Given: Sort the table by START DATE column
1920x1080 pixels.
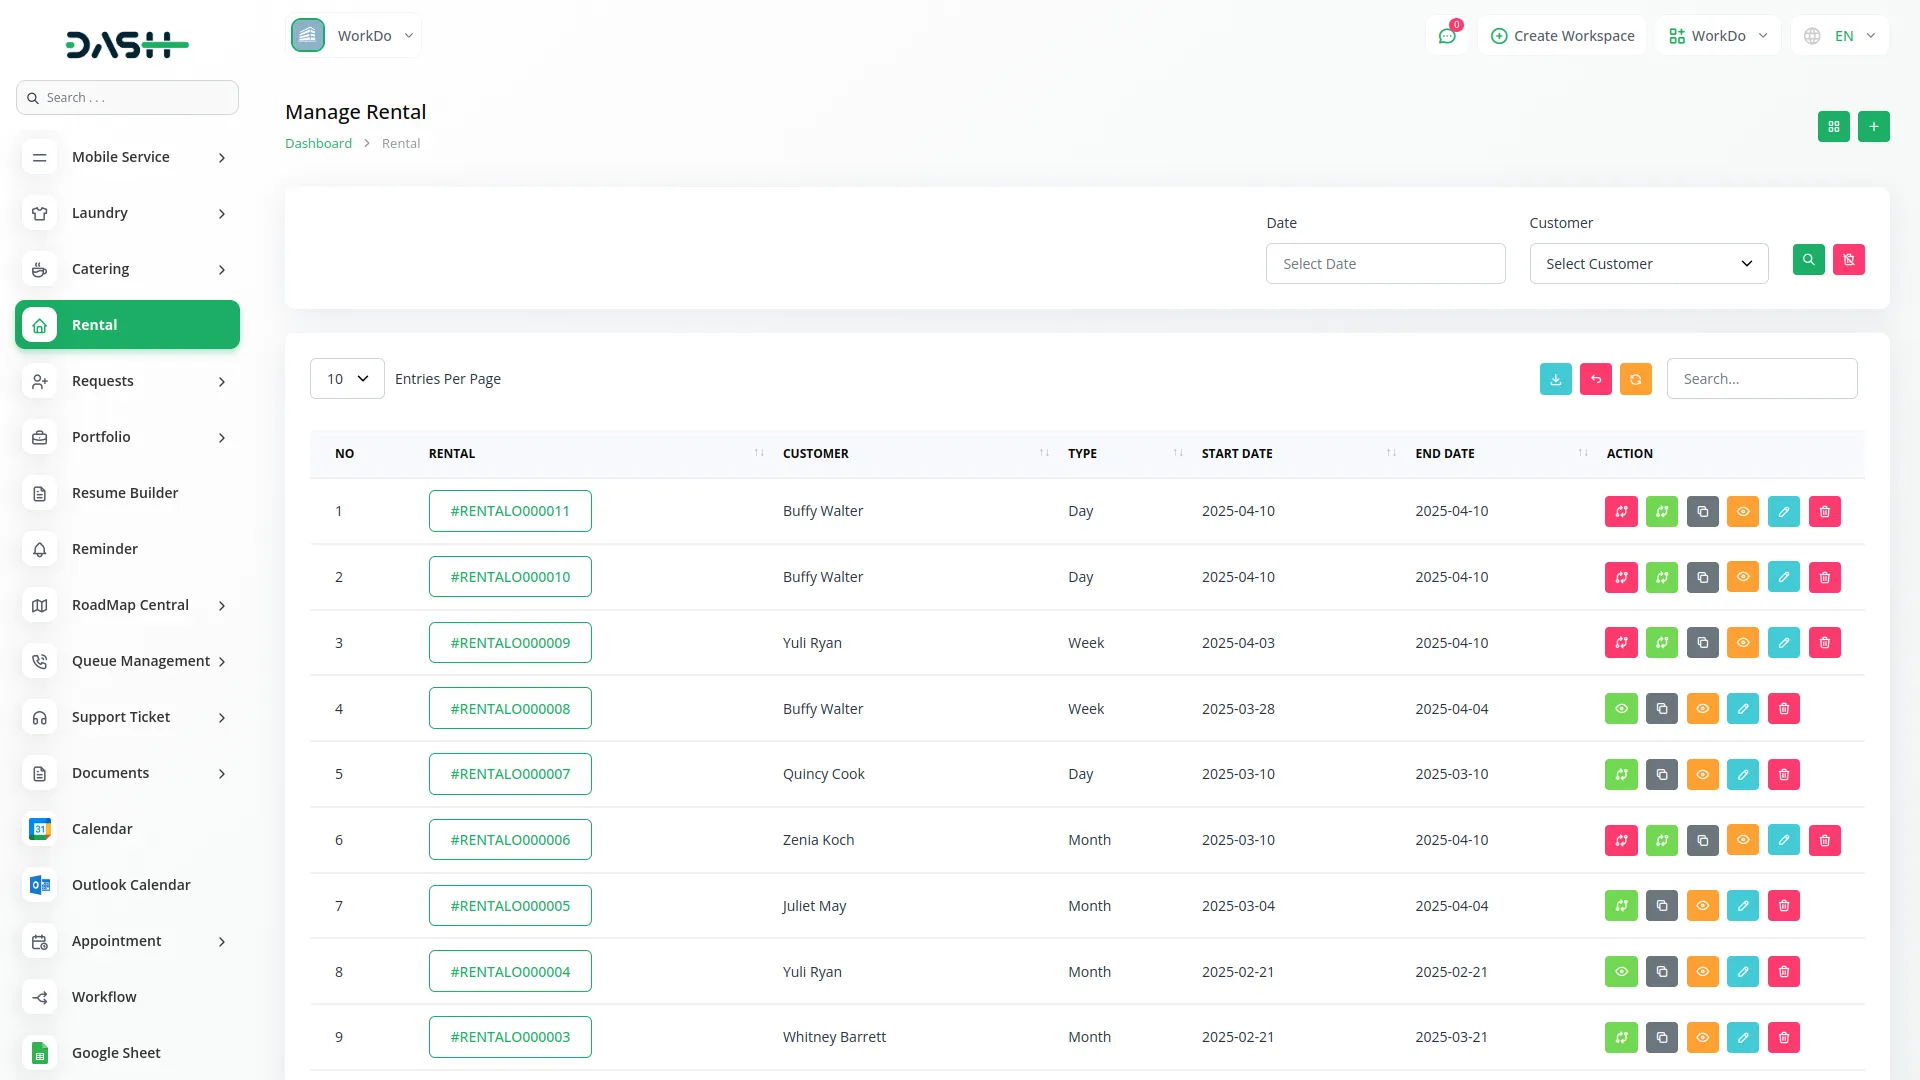Looking at the screenshot, I should 1237,453.
